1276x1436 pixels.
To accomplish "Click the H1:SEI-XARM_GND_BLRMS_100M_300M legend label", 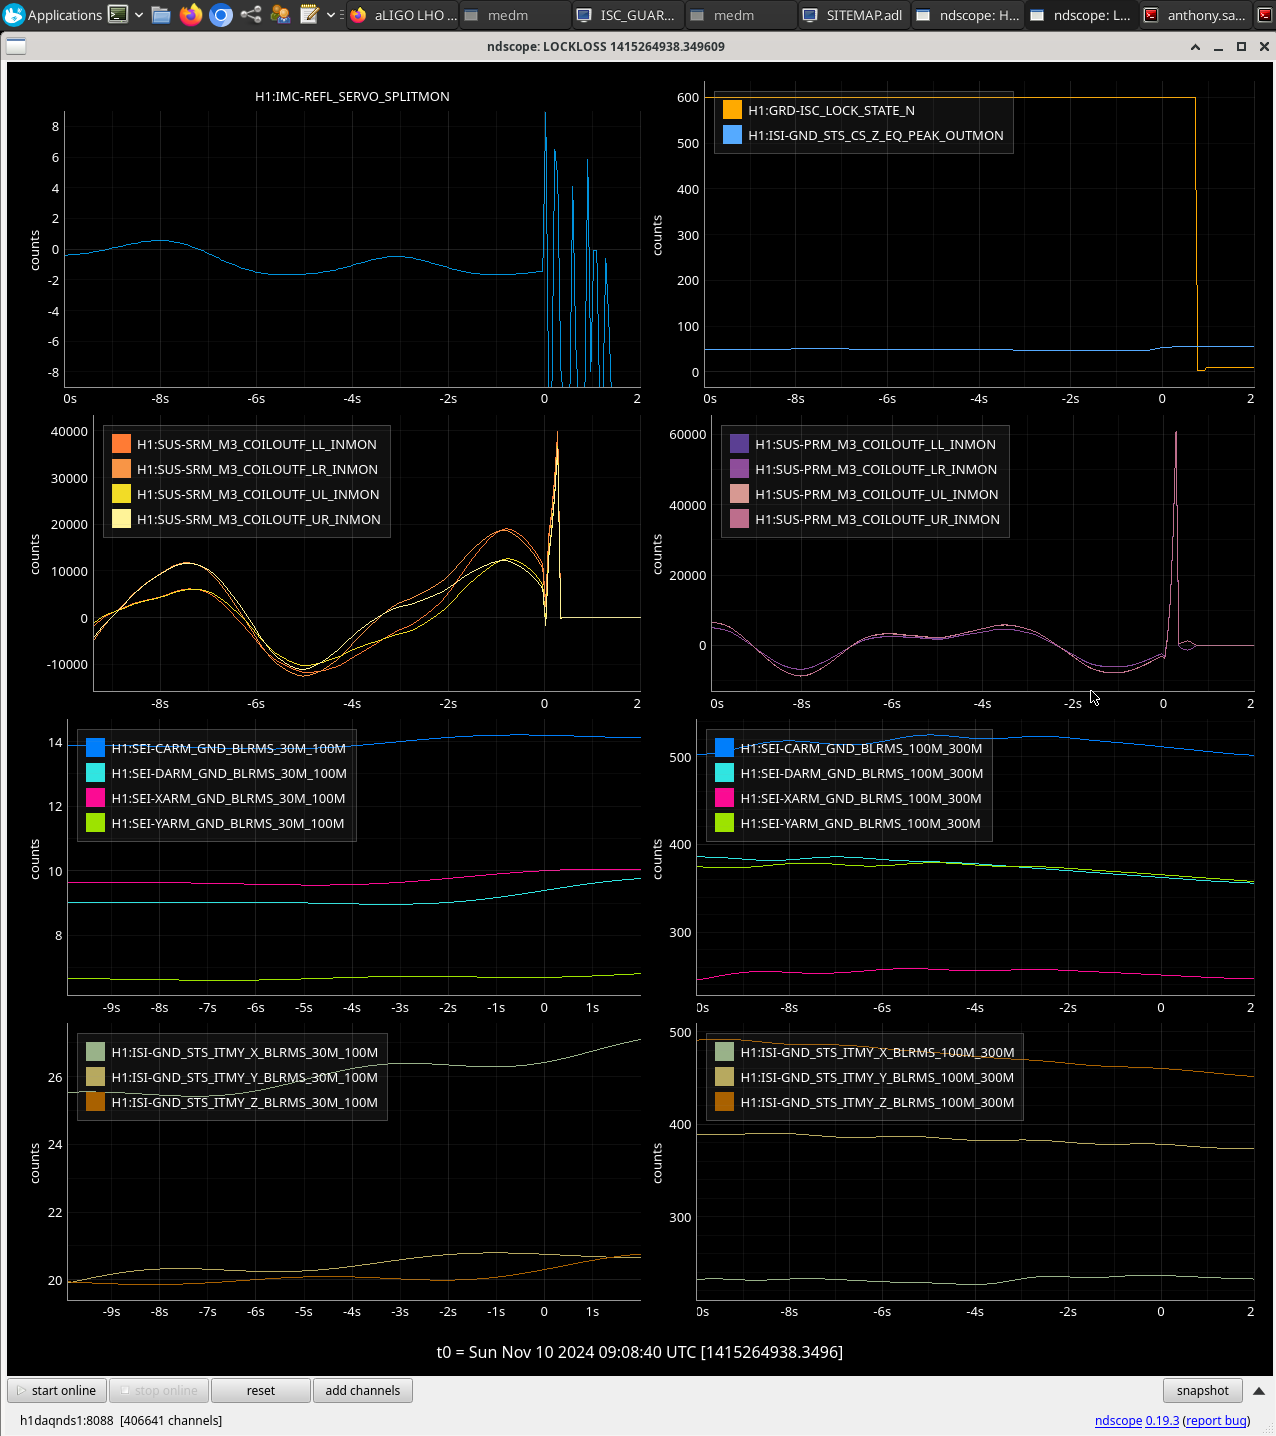I will (861, 798).
